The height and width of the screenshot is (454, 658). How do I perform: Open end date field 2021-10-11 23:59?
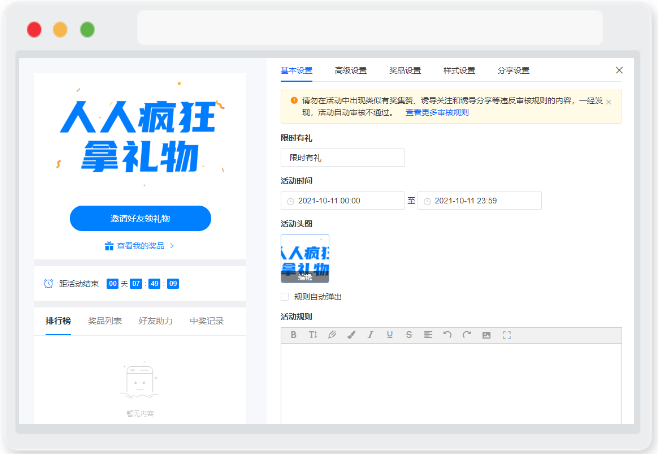479,201
